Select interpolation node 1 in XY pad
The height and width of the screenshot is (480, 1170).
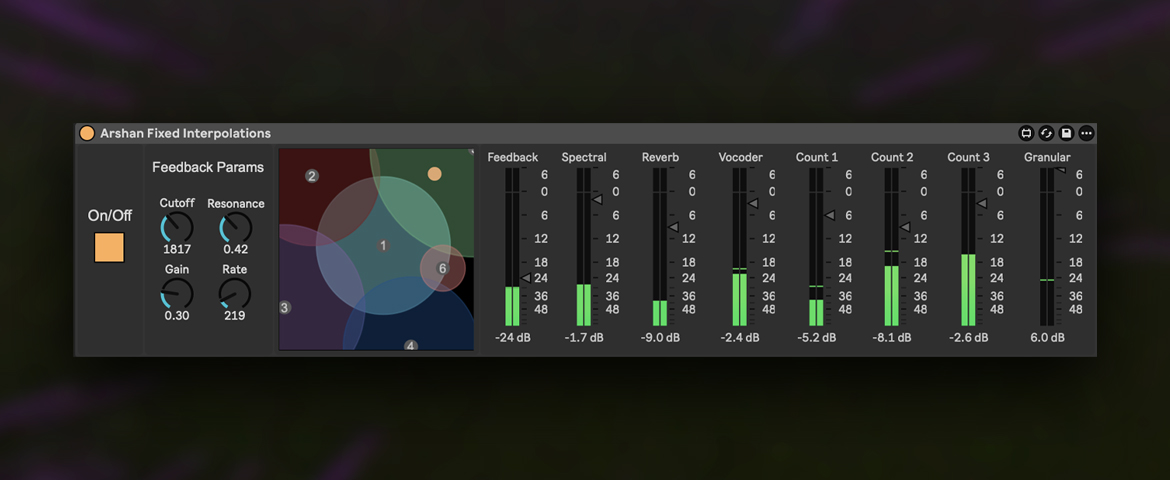click(384, 246)
